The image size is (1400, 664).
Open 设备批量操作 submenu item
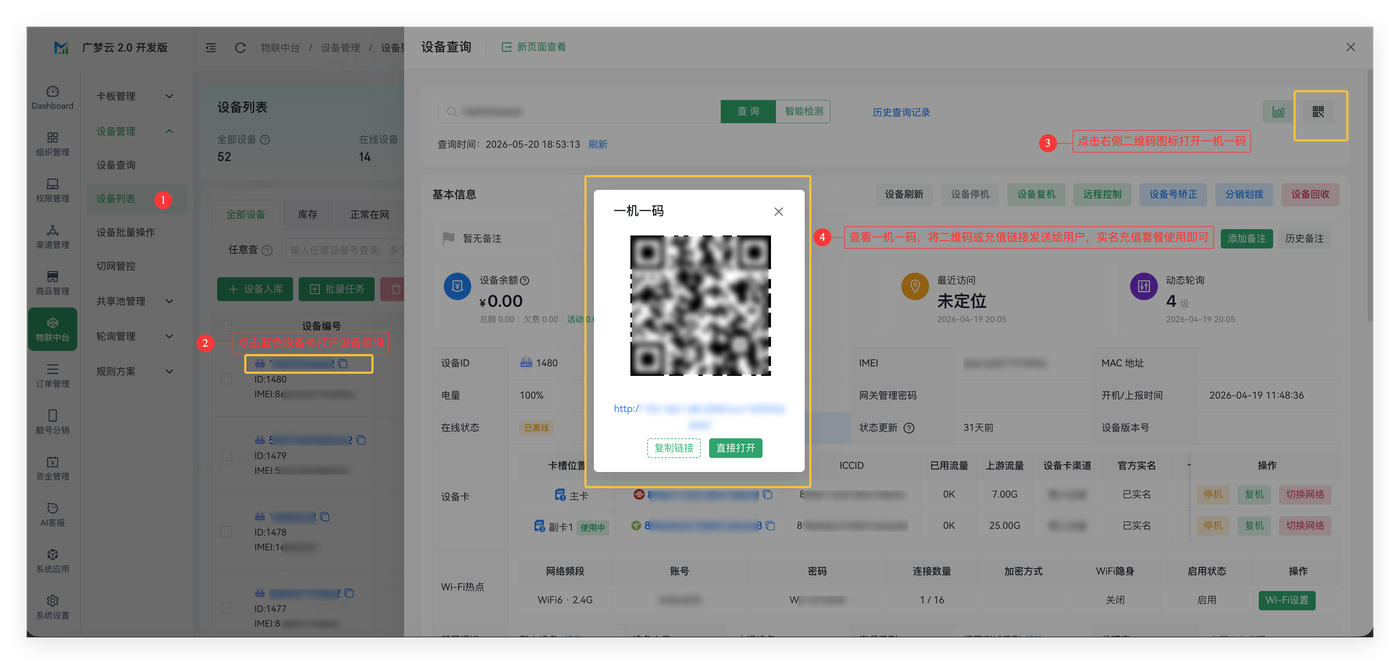click(125, 233)
